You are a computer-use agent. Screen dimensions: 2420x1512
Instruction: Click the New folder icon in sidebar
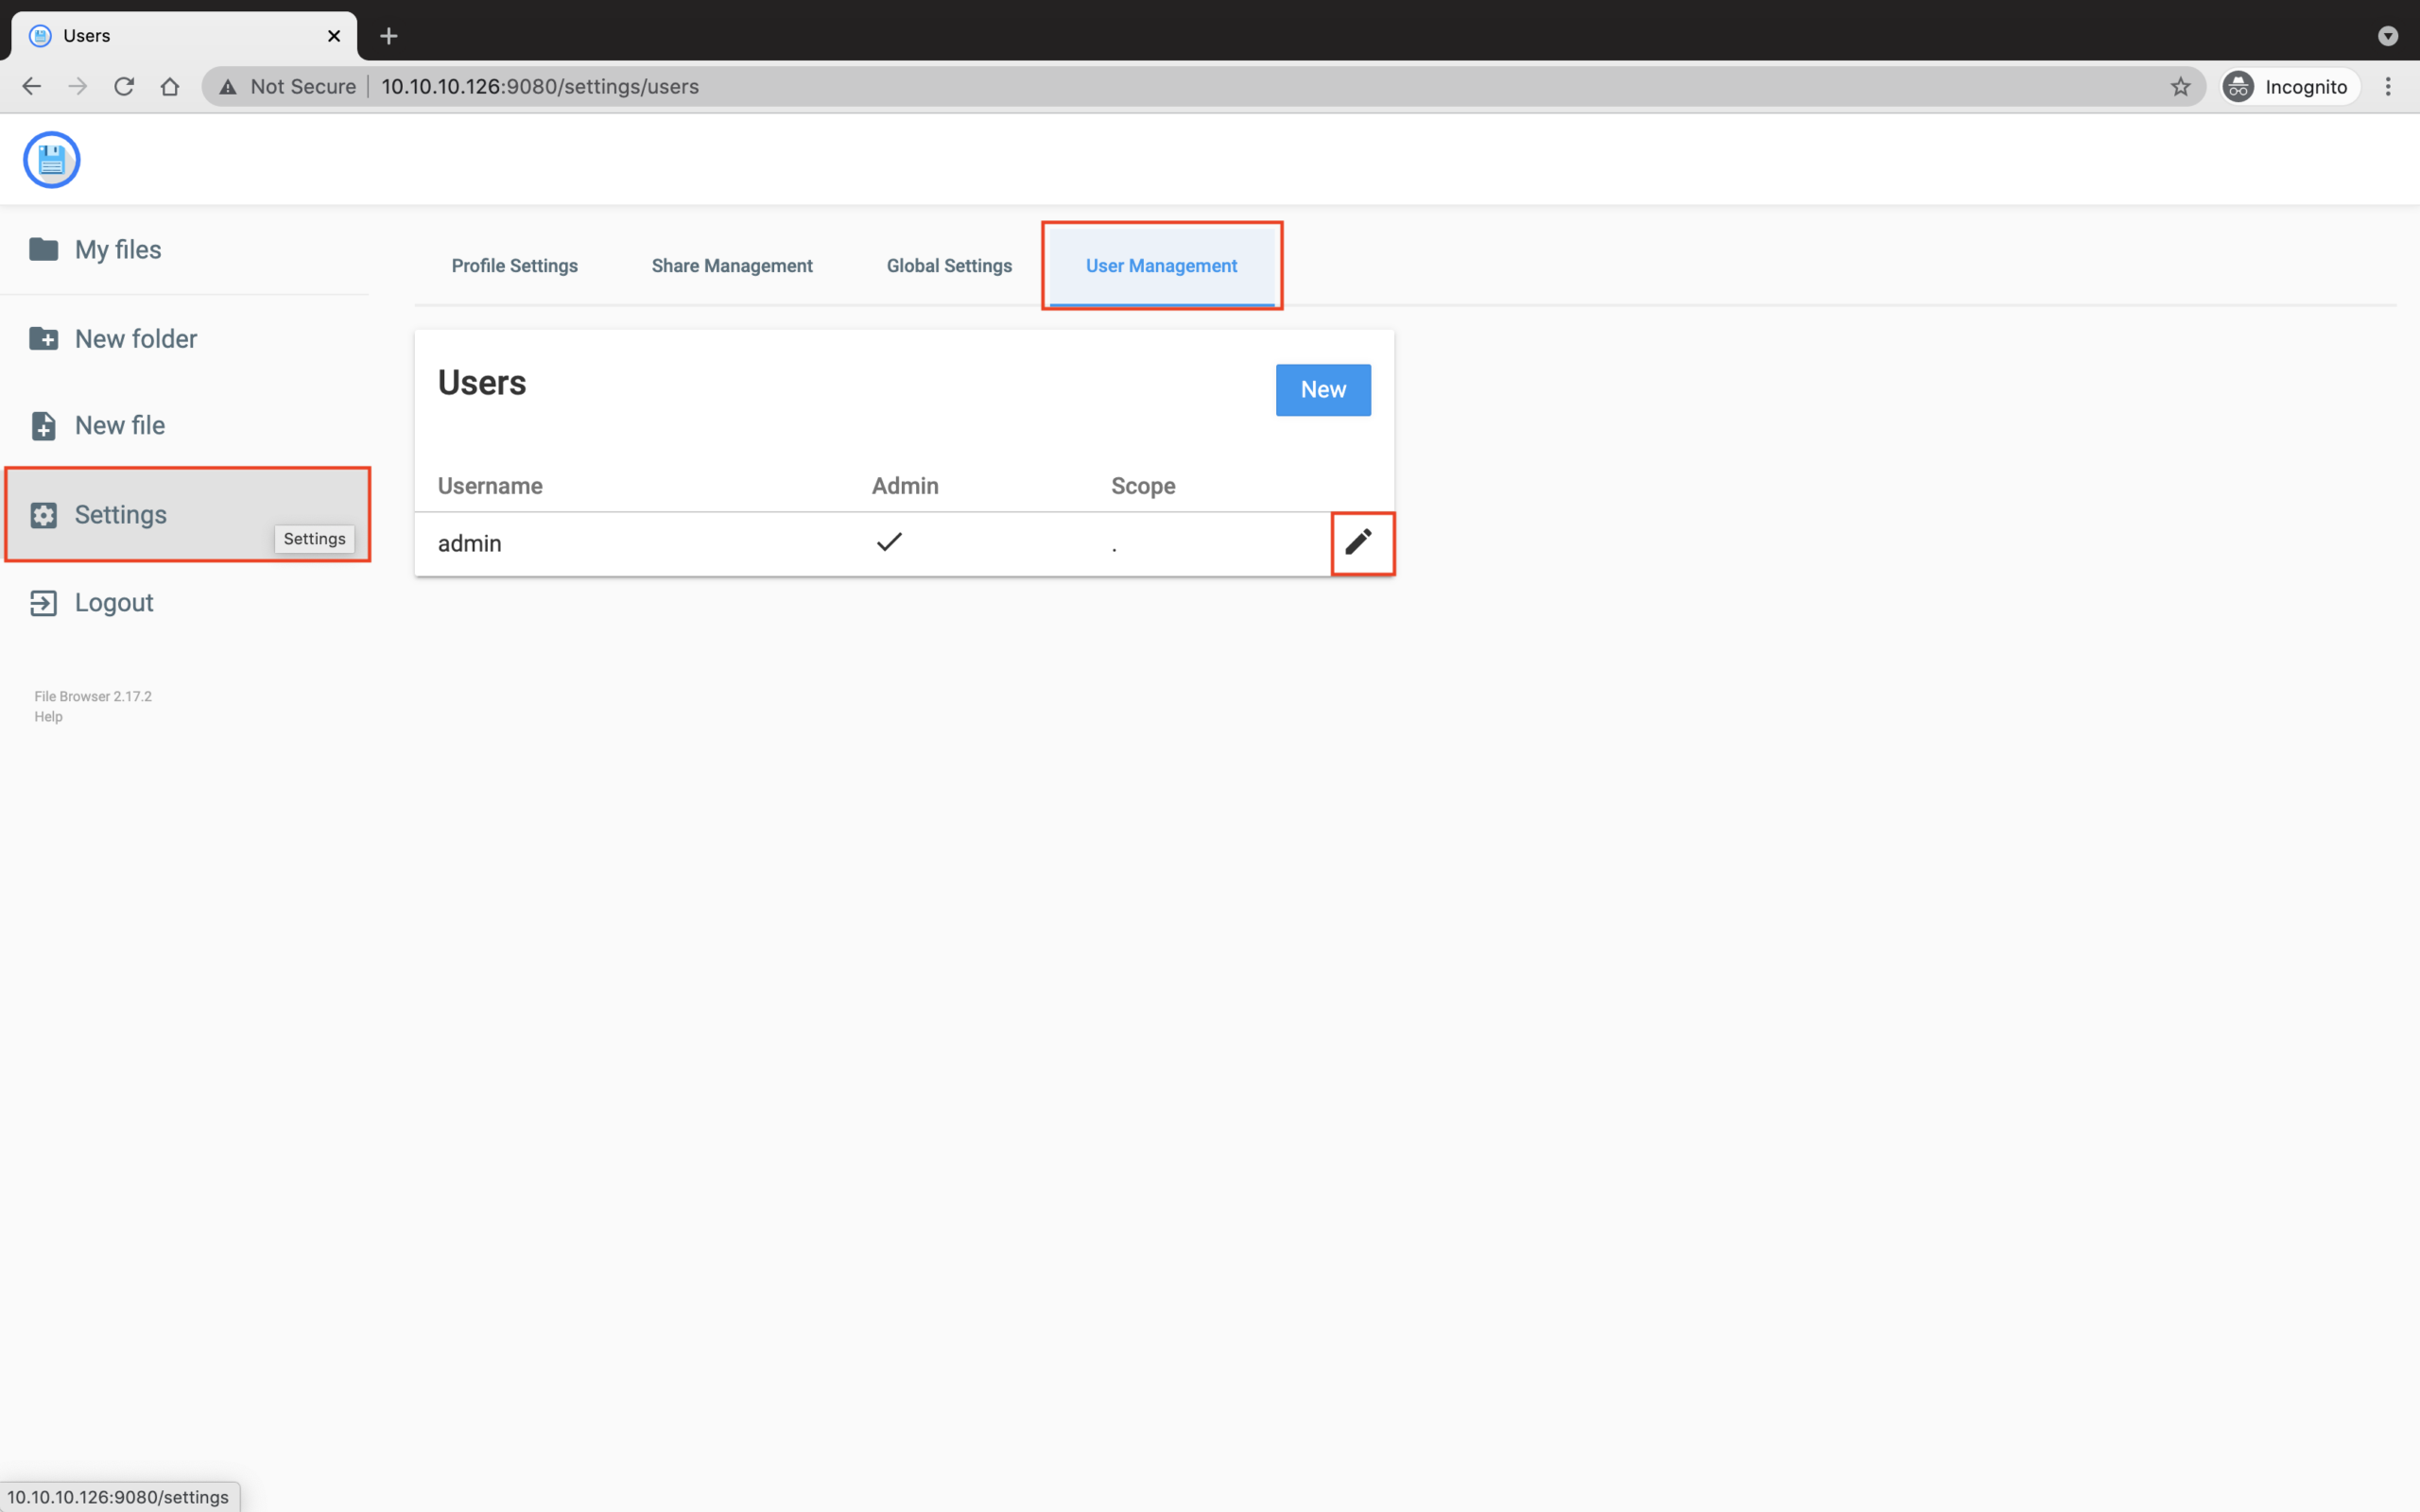tap(44, 338)
